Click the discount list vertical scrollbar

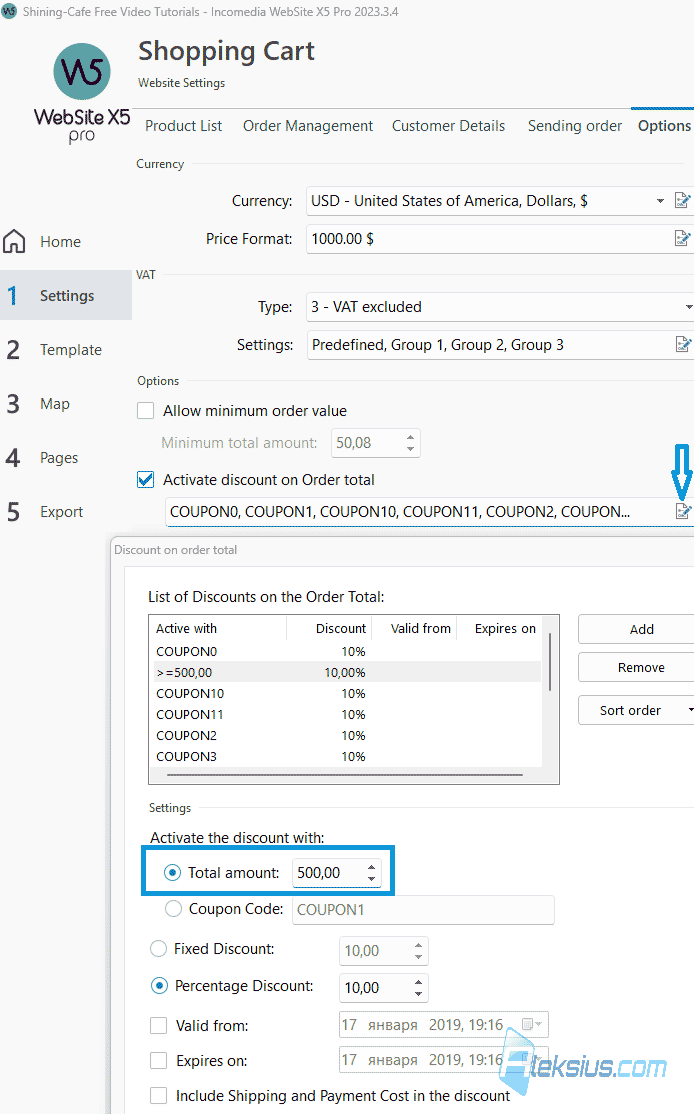coord(551,661)
